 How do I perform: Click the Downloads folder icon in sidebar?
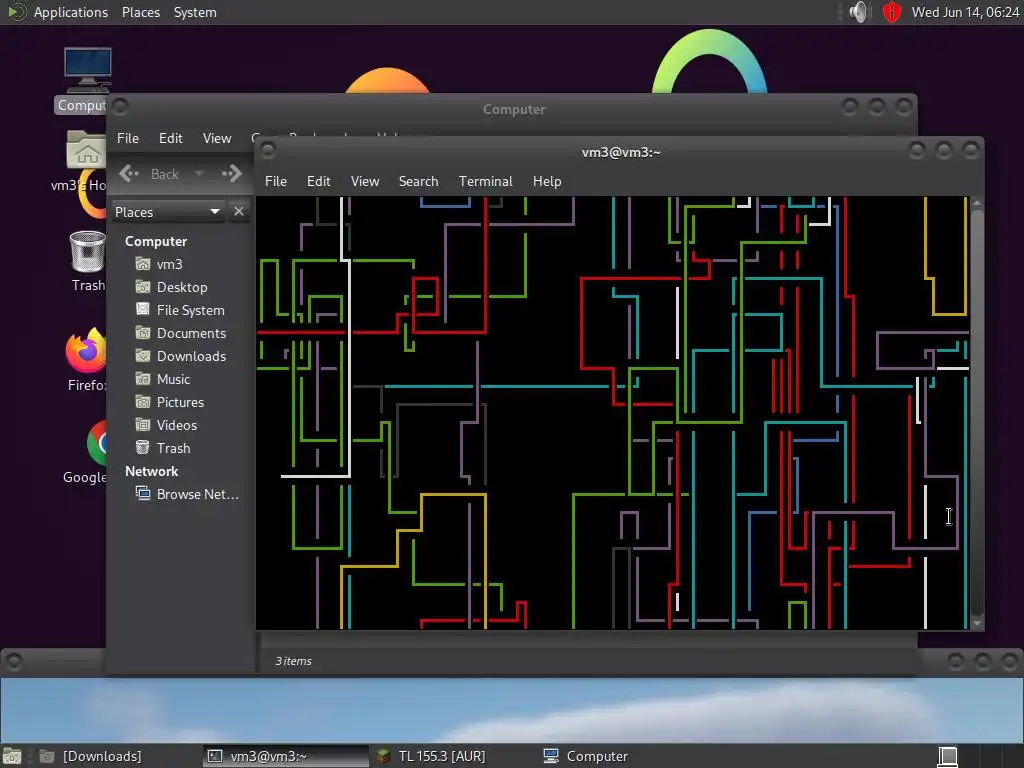(142, 356)
